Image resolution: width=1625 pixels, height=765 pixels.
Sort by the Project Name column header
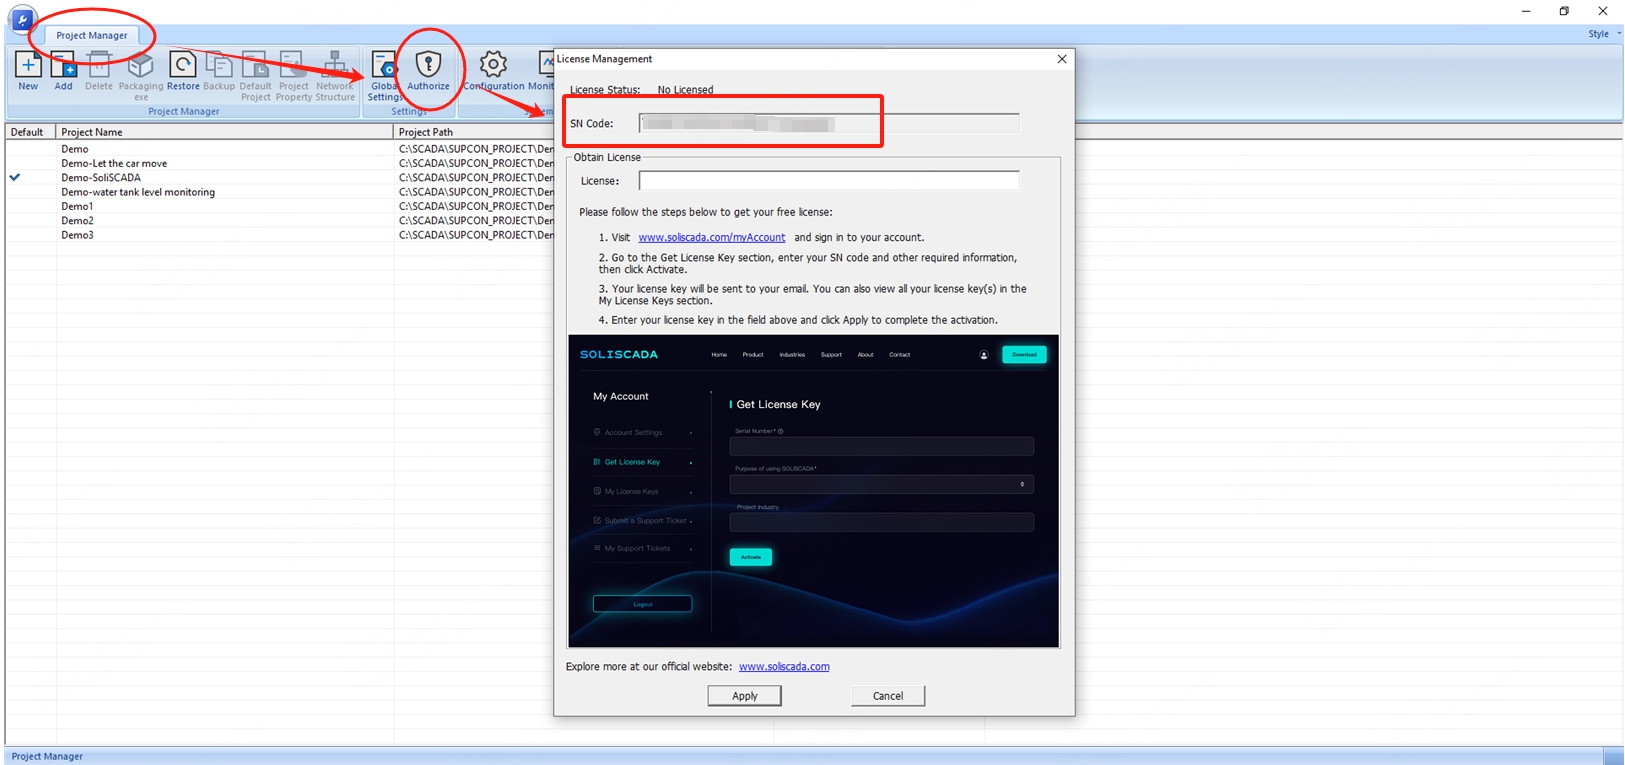pos(225,132)
